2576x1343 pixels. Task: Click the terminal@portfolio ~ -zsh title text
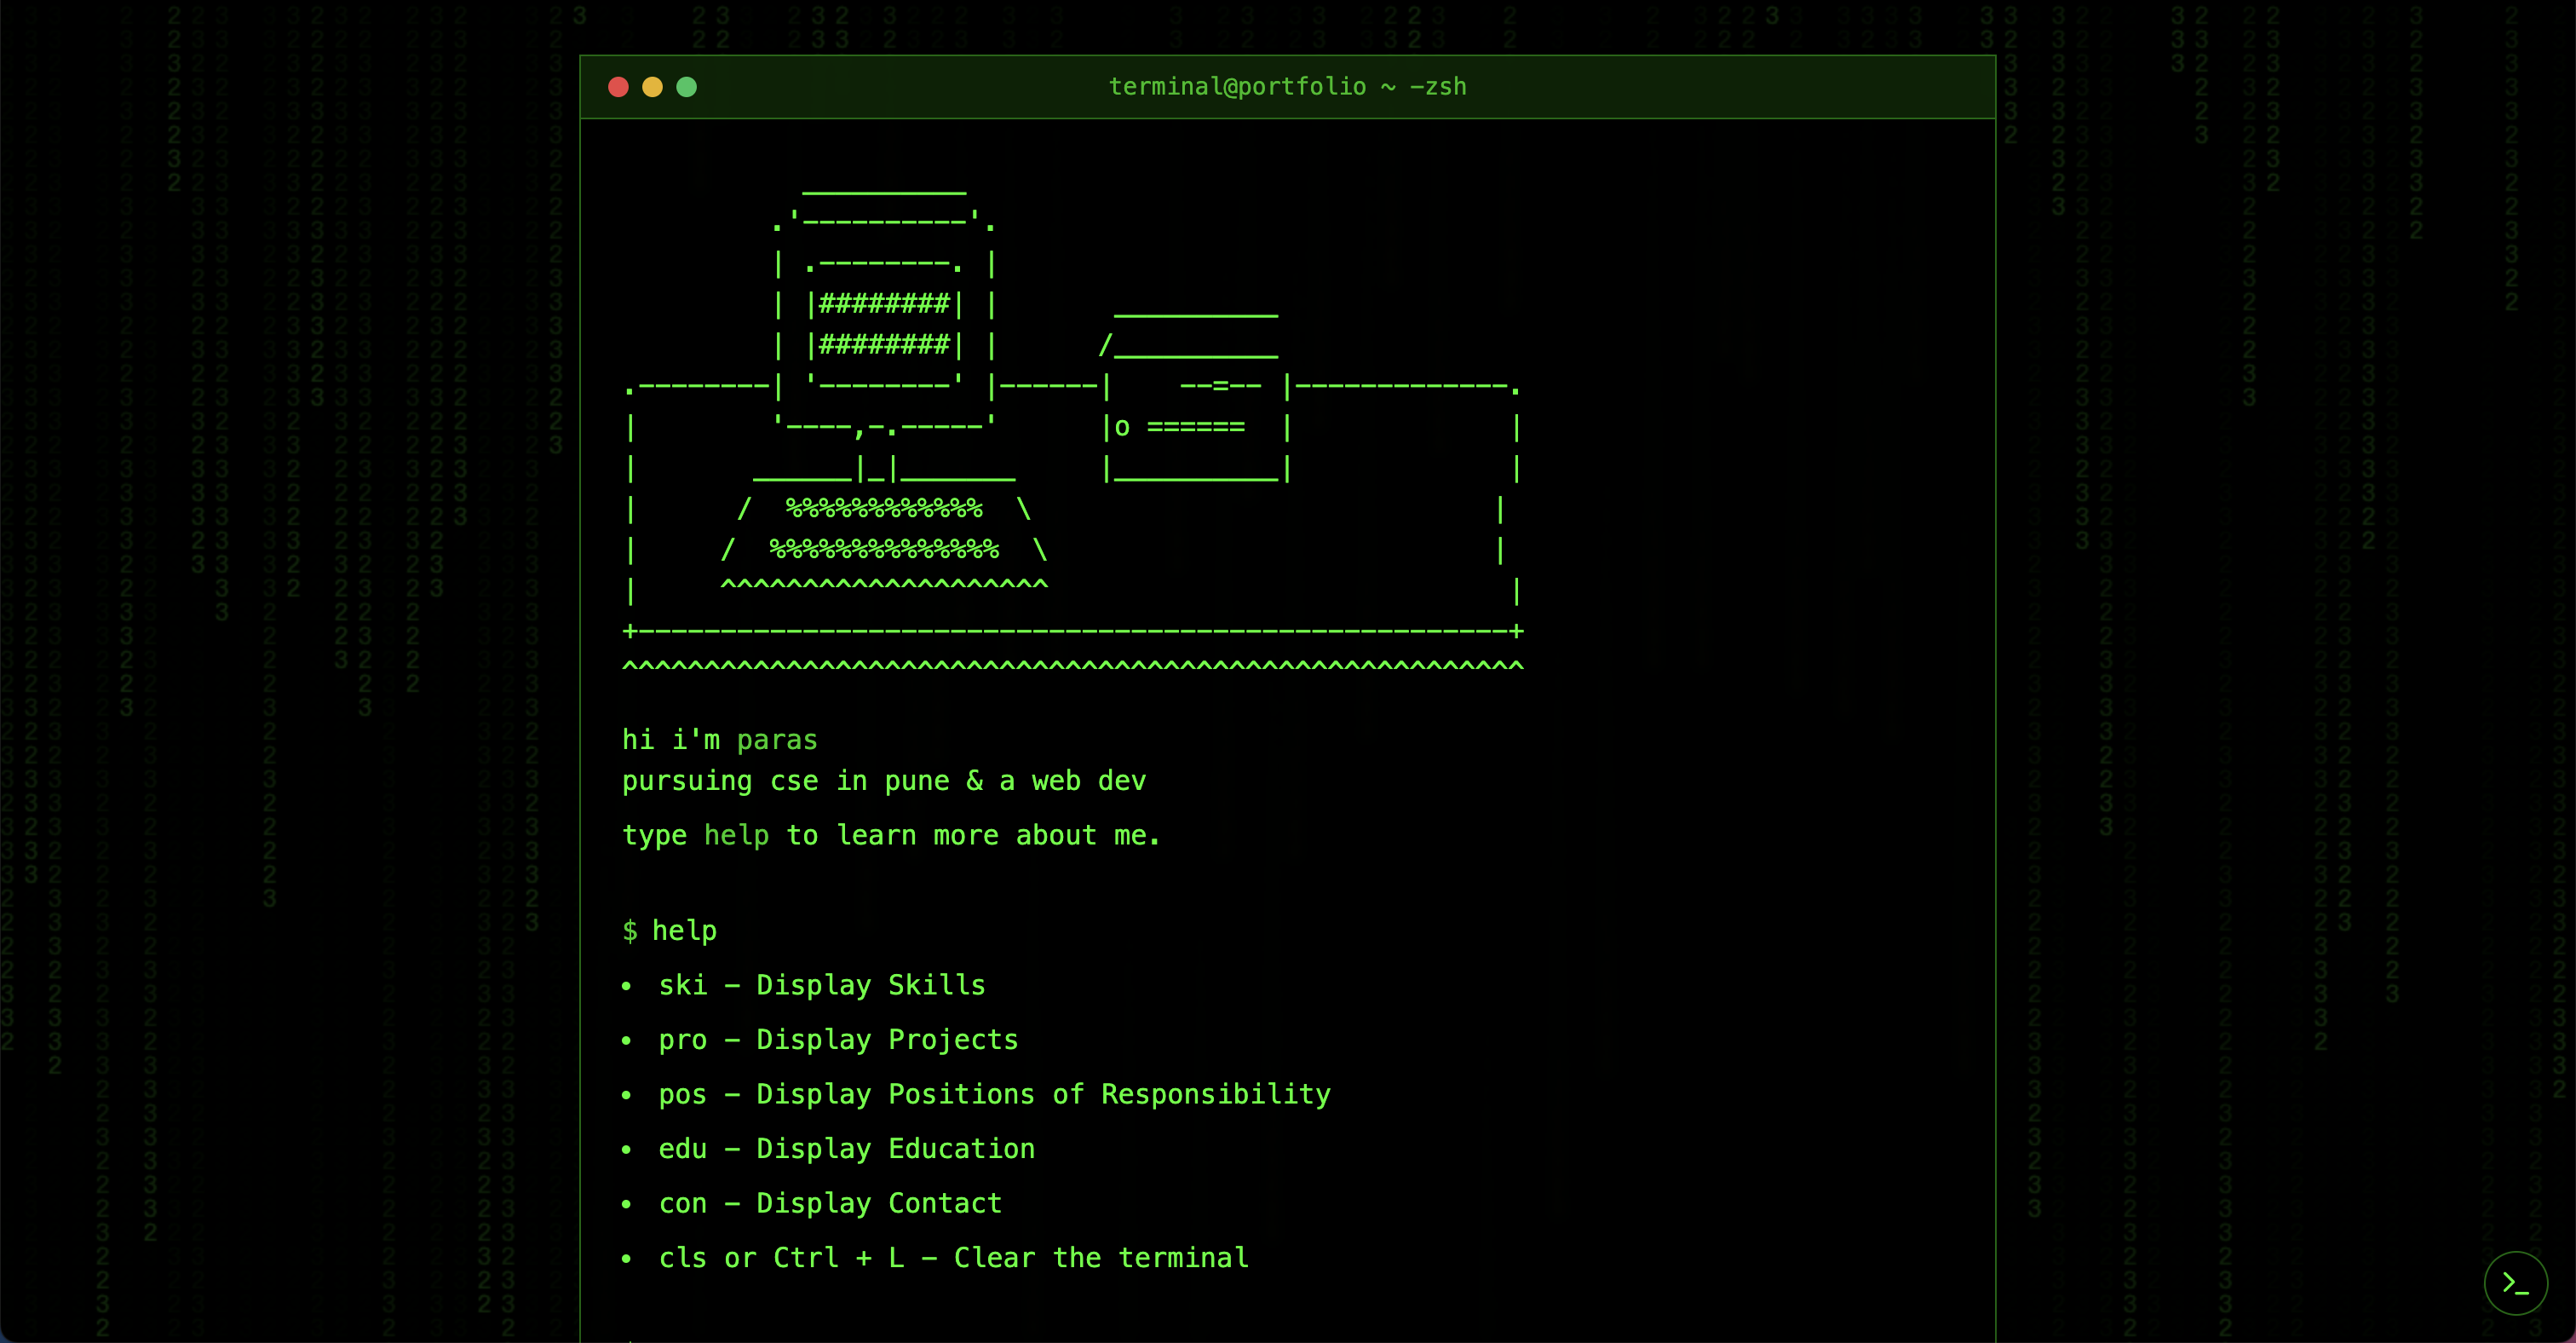(x=1287, y=87)
